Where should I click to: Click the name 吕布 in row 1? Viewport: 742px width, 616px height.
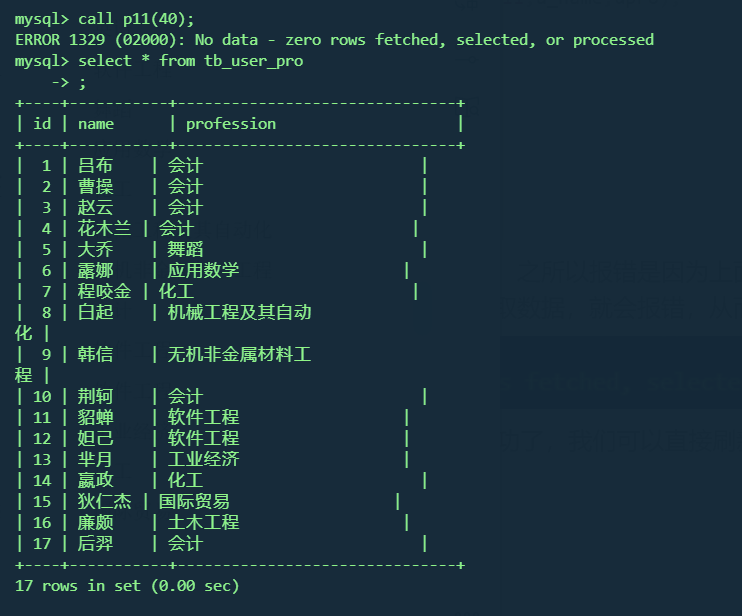(96, 166)
